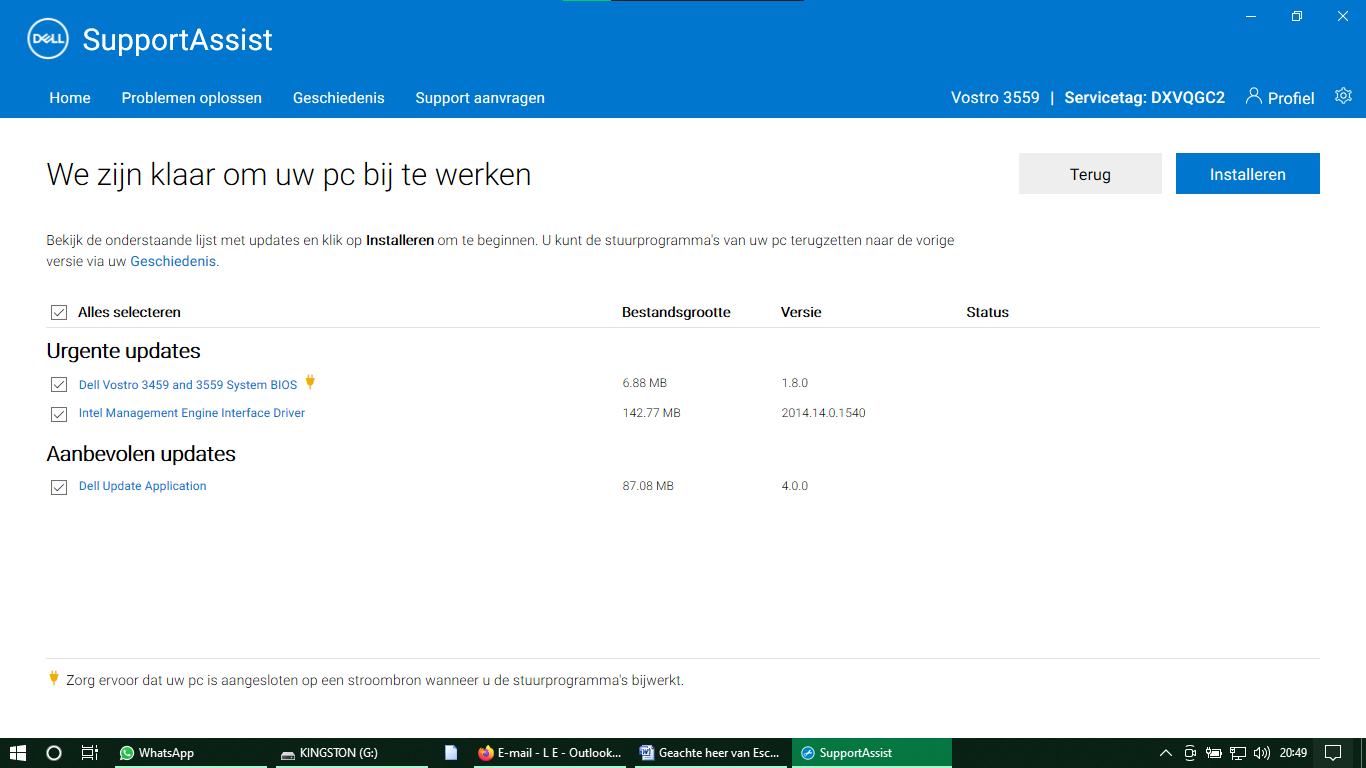Viewport: 1366px width, 768px height.
Task: Show hidden system tray icons
Action: click(1165, 753)
